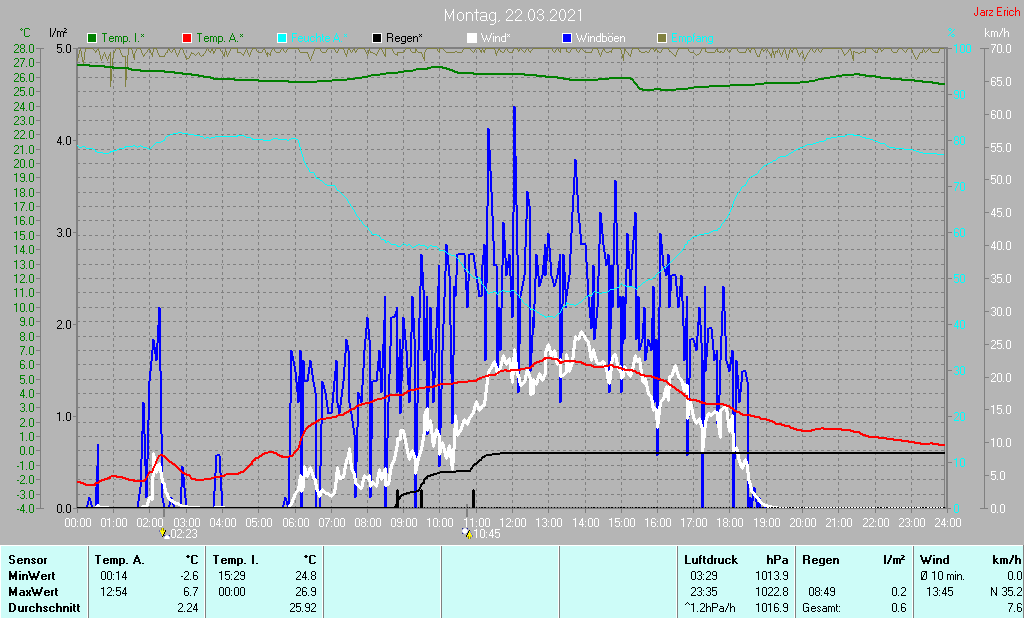This screenshot has height=618, width=1024.
Task: Click the Jarz Erich link text
Action: click(997, 12)
